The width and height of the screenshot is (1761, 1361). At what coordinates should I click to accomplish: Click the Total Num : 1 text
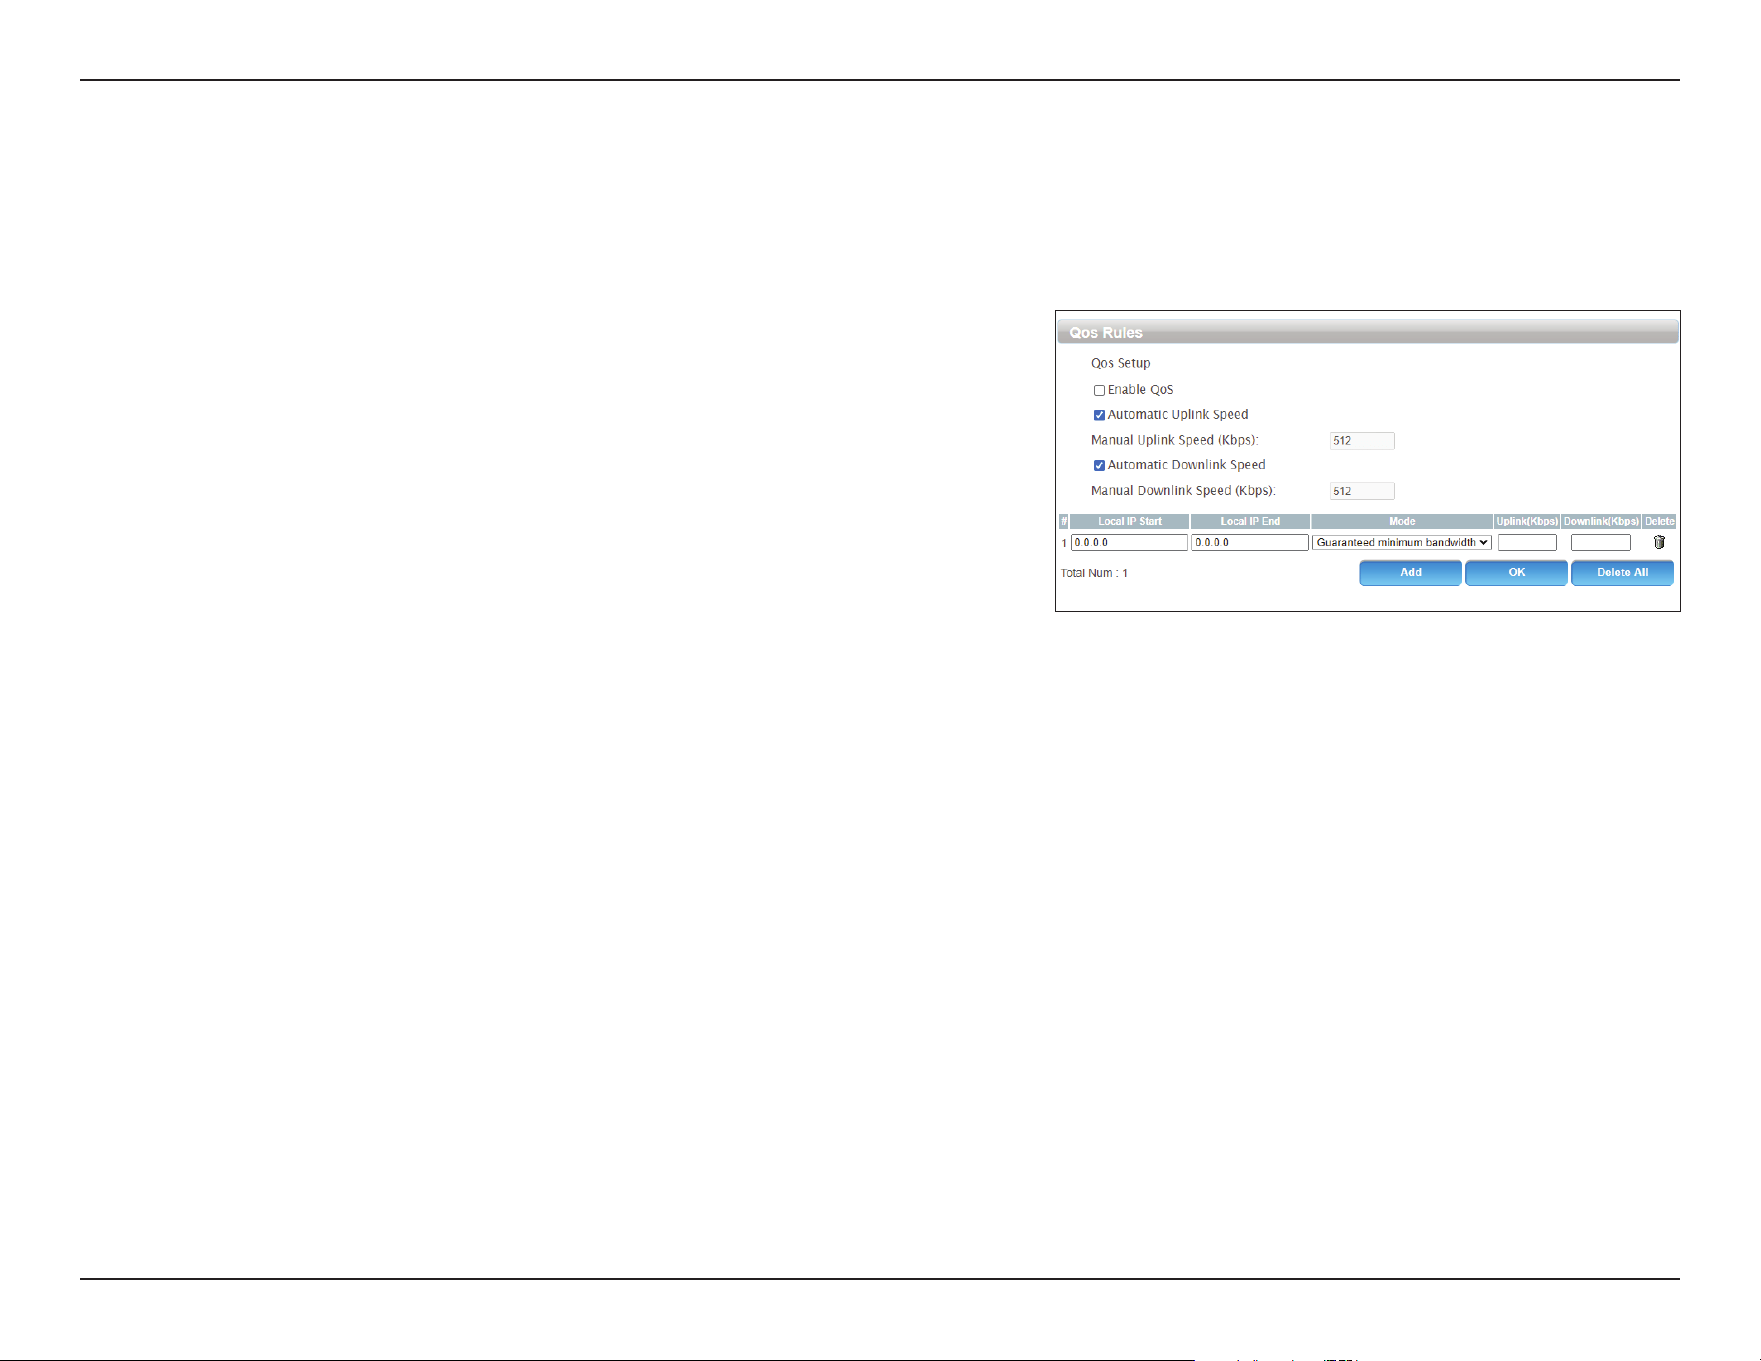tap(1094, 573)
